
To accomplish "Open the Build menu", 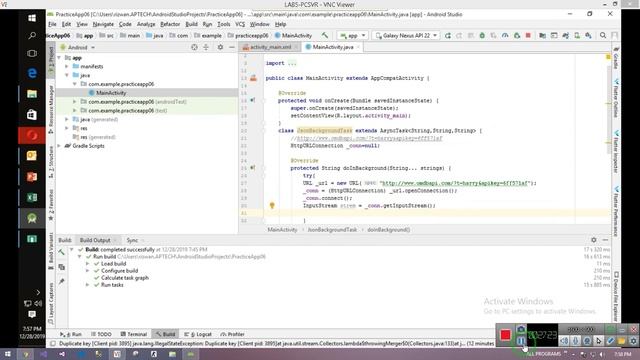I will click(191, 24).
